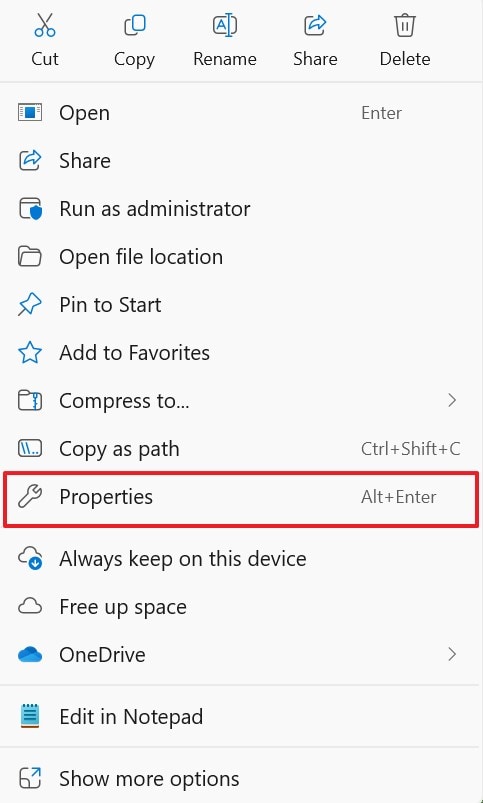Click the OneDrive cloud logo icon
Viewport: 483px width, 803px height.
(x=30, y=654)
